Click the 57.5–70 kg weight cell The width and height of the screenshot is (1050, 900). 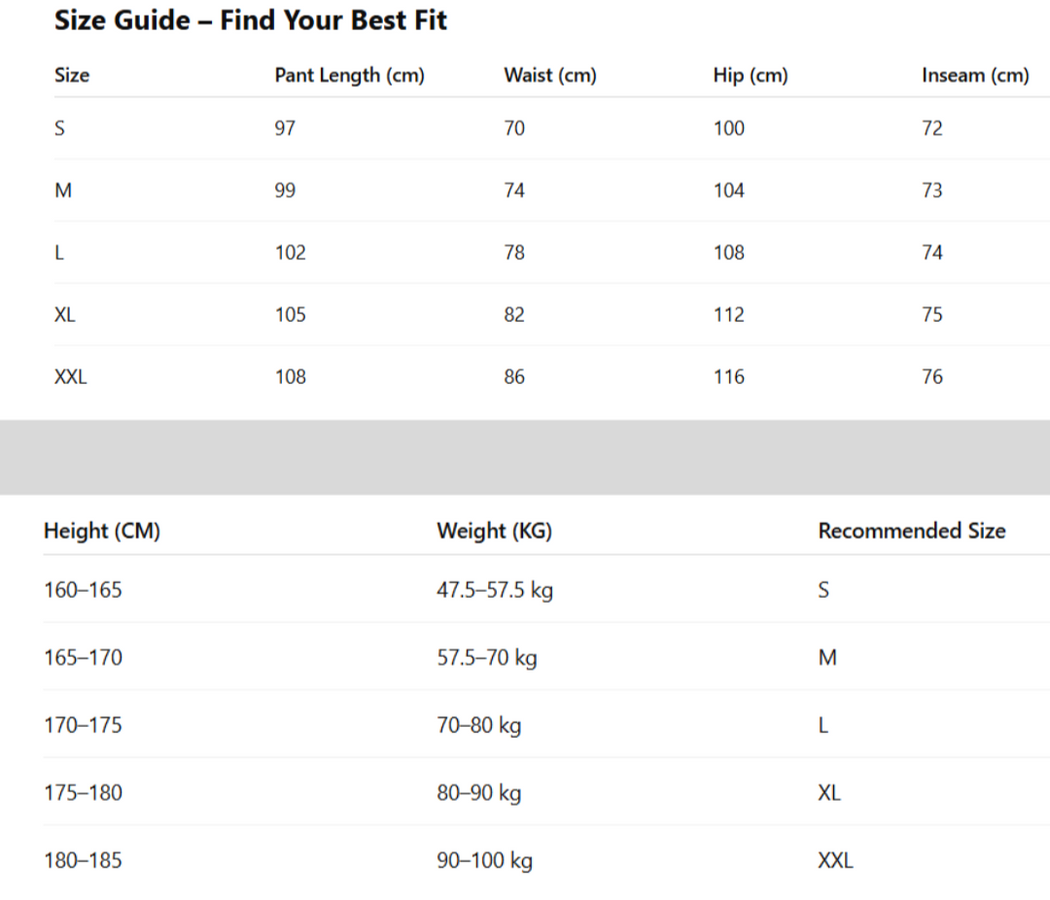[487, 658]
